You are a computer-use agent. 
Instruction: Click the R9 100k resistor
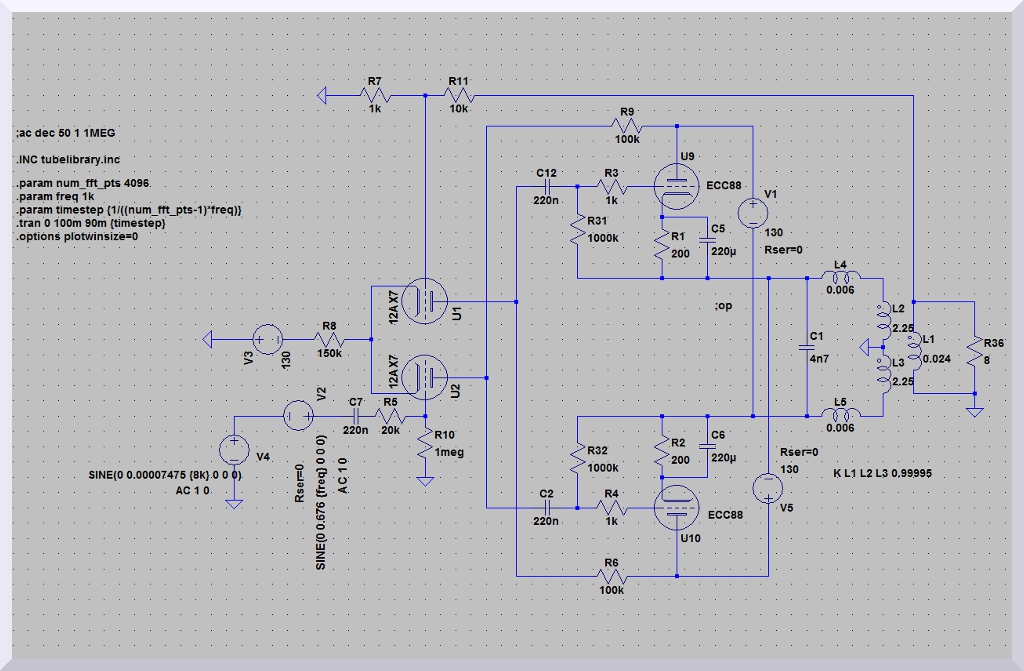pyautogui.click(x=628, y=126)
